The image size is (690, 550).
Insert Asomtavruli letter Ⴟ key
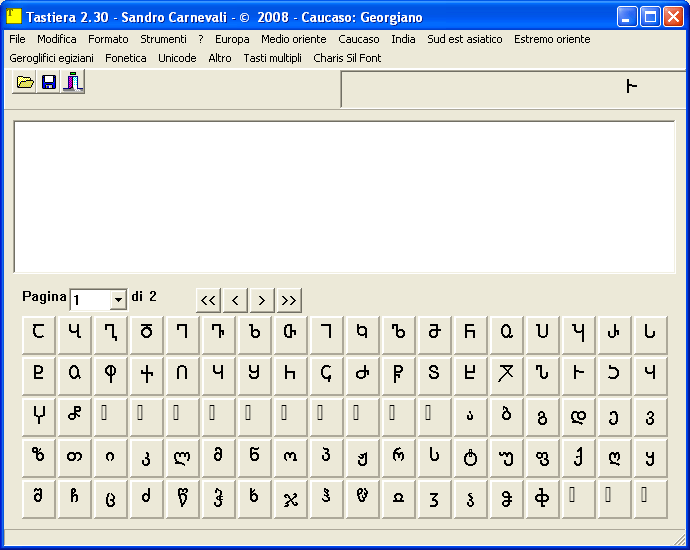(x=507, y=376)
